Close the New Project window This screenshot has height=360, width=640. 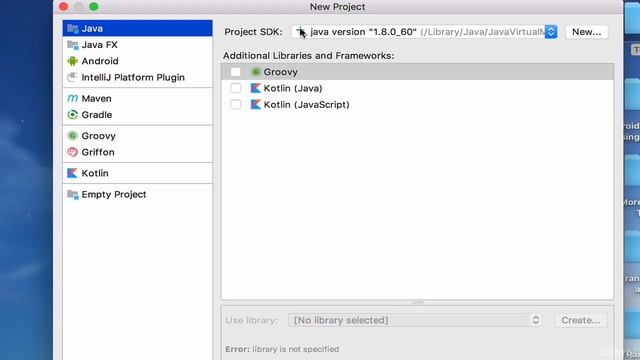[64, 7]
